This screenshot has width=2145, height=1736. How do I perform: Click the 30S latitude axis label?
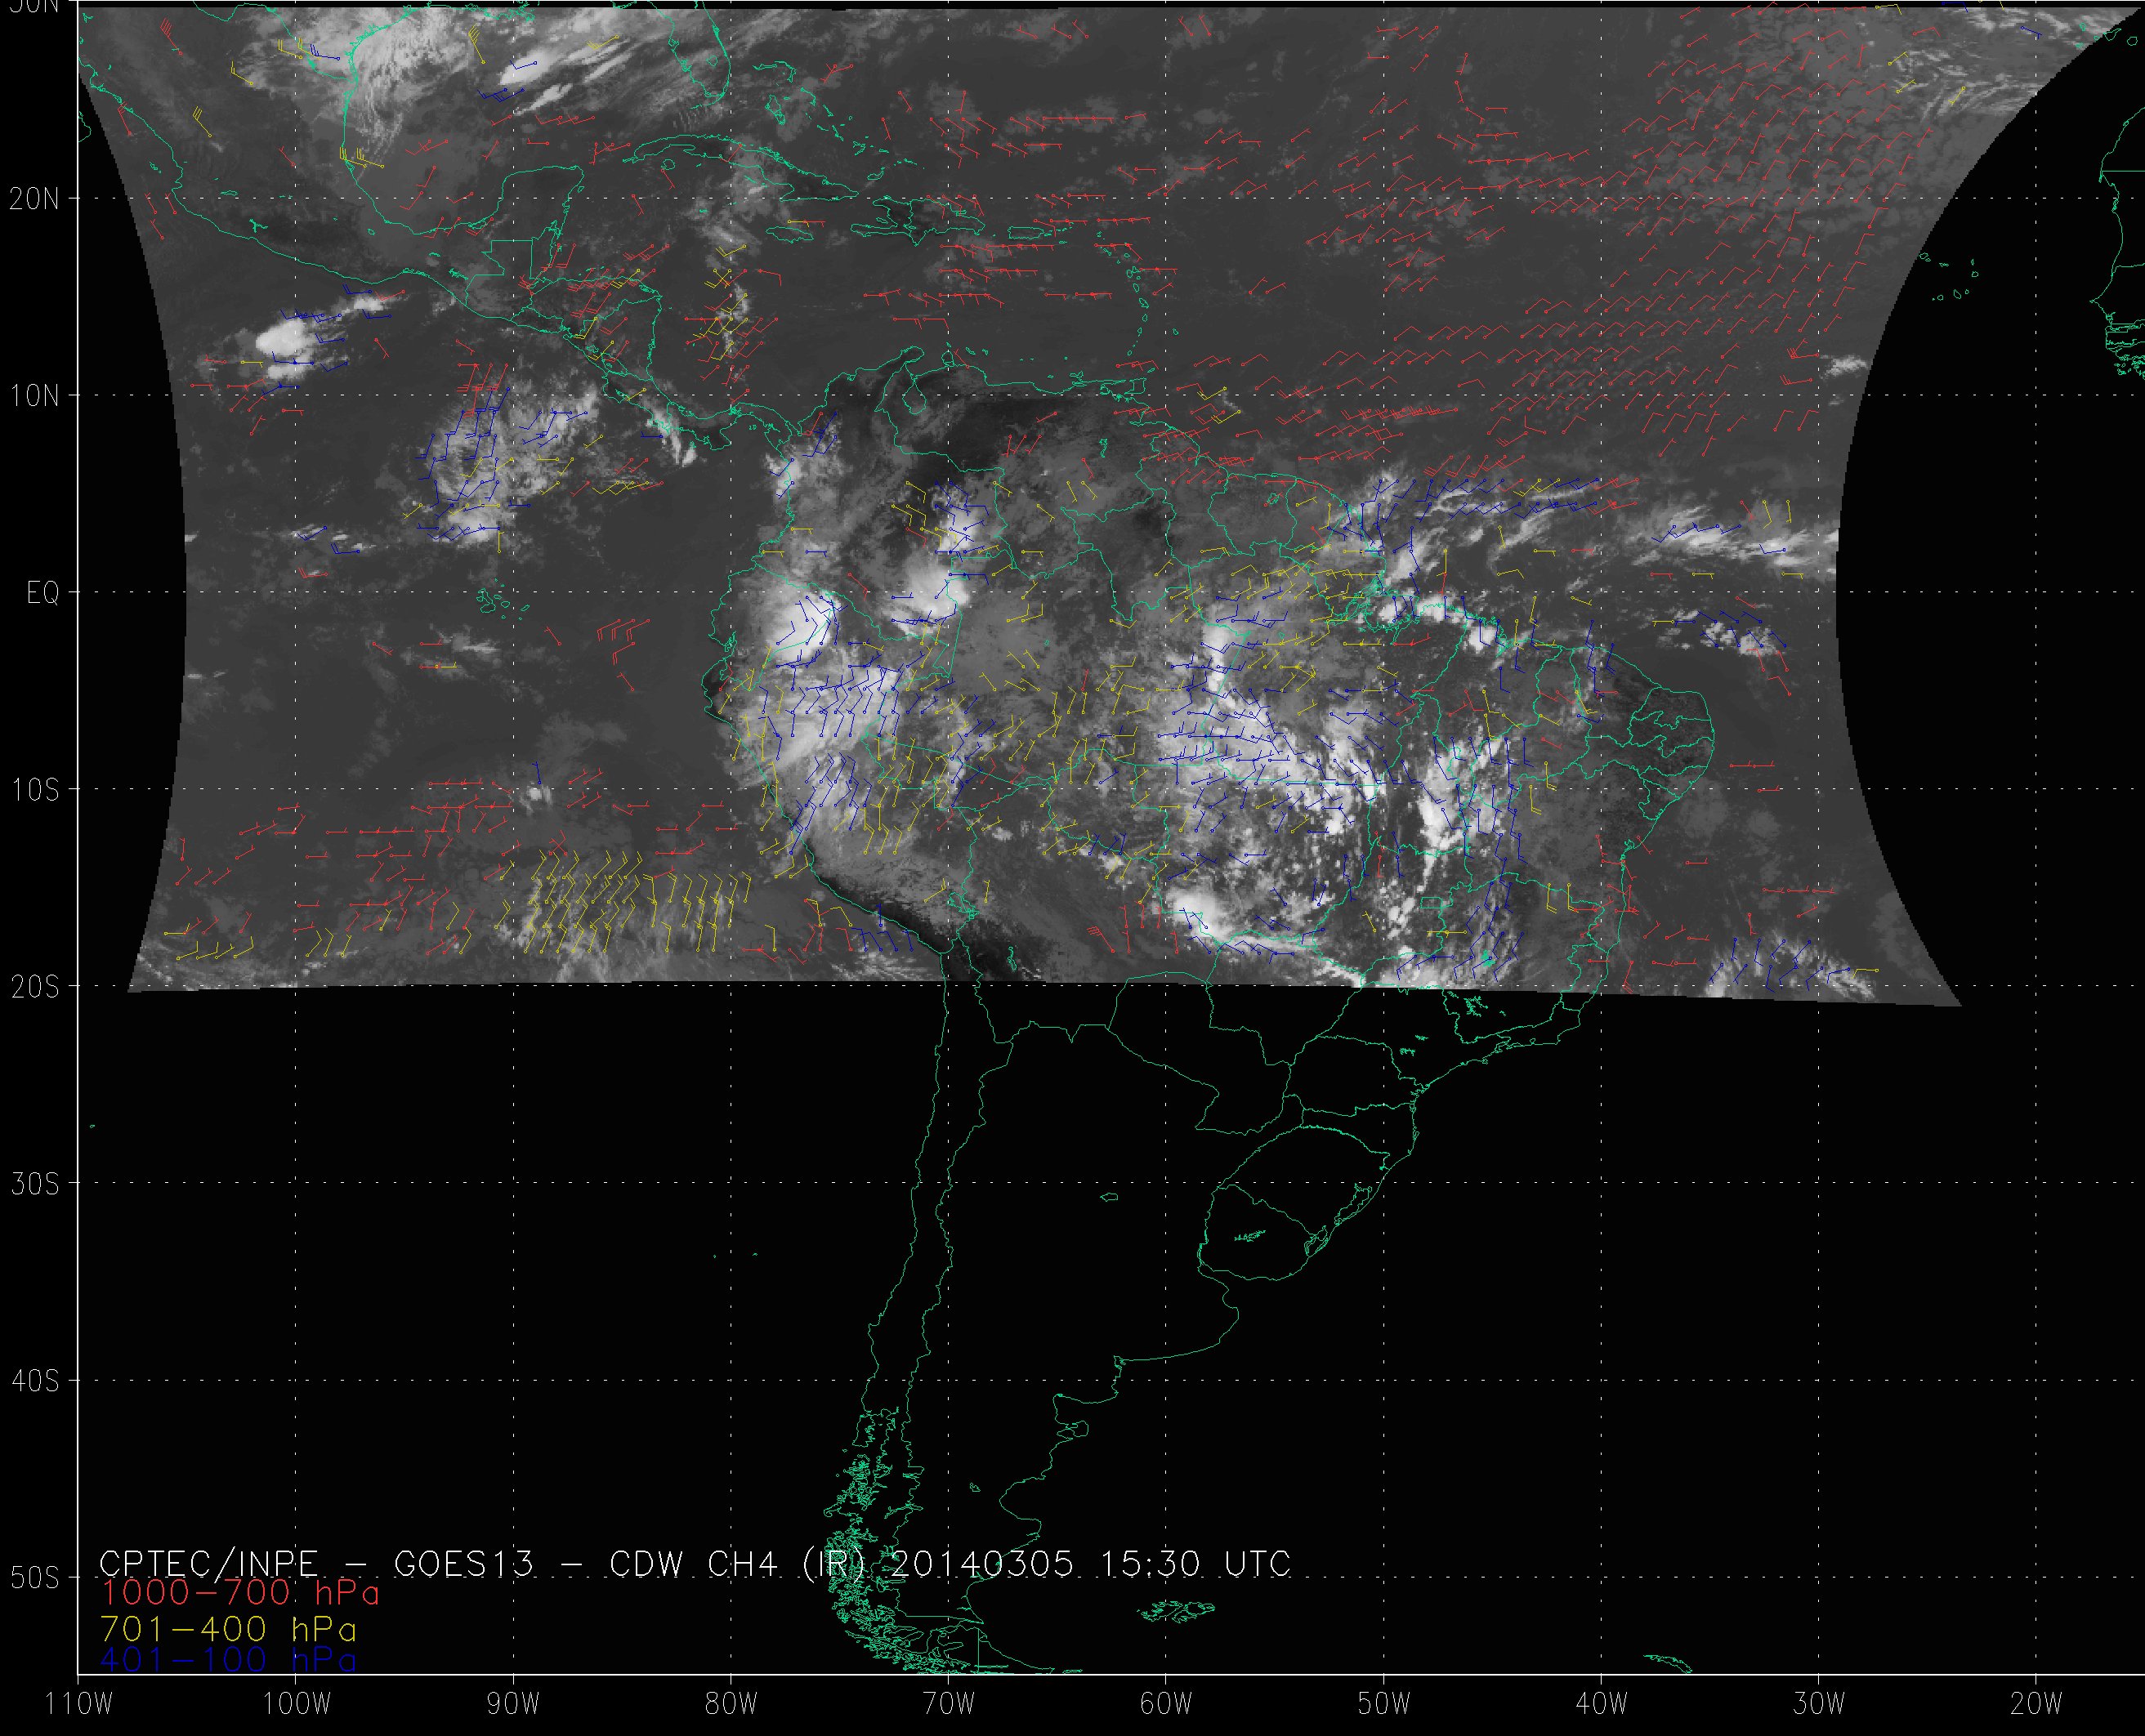click(x=34, y=1184)
